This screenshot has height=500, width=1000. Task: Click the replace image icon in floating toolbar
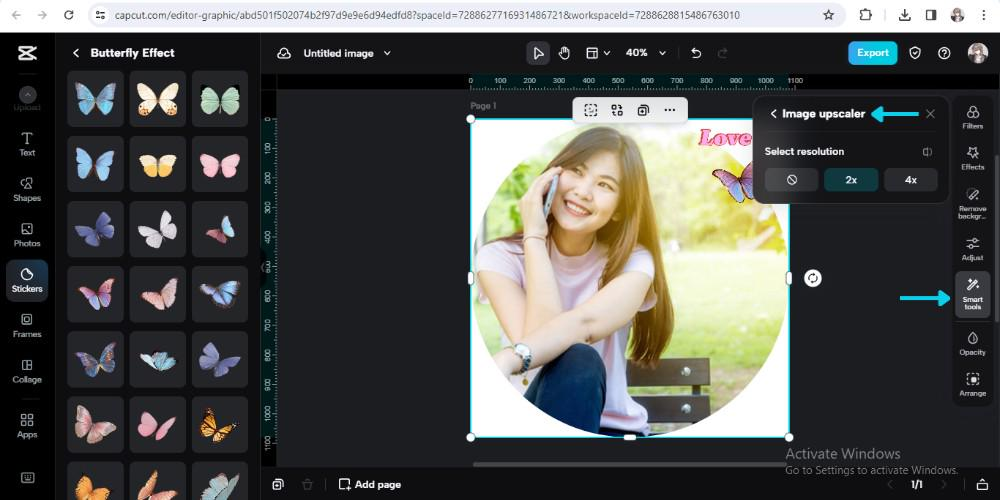click(x=617, y=110)
